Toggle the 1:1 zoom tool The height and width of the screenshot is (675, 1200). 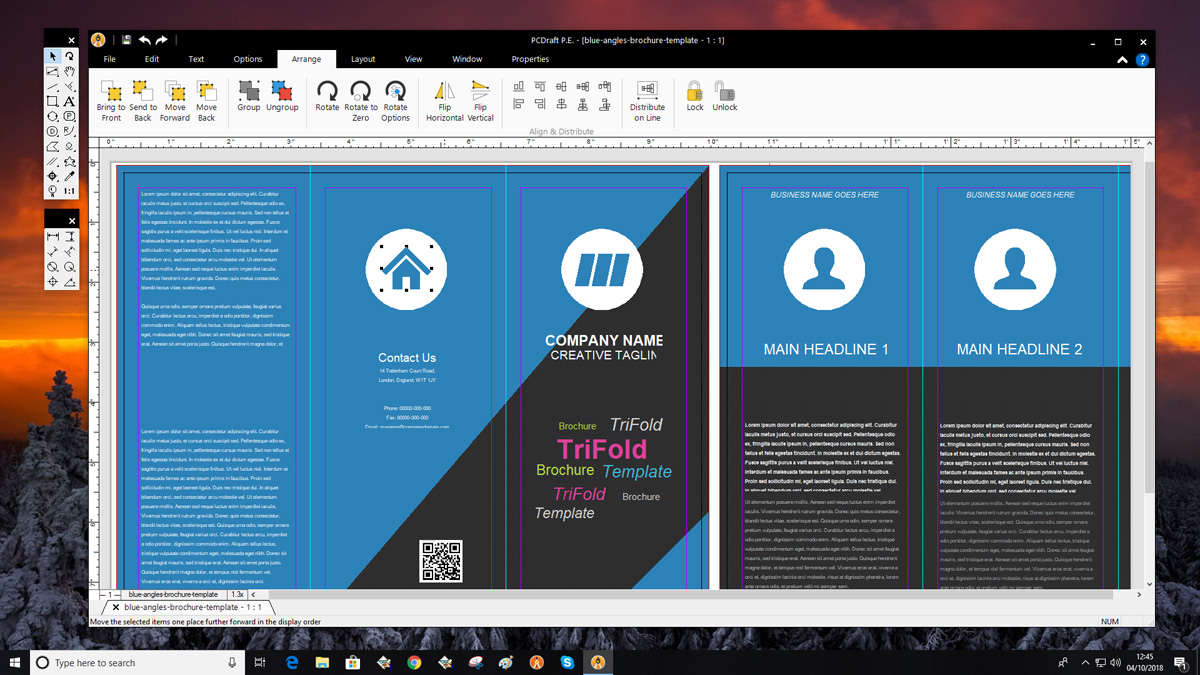(x=69, y=191)
